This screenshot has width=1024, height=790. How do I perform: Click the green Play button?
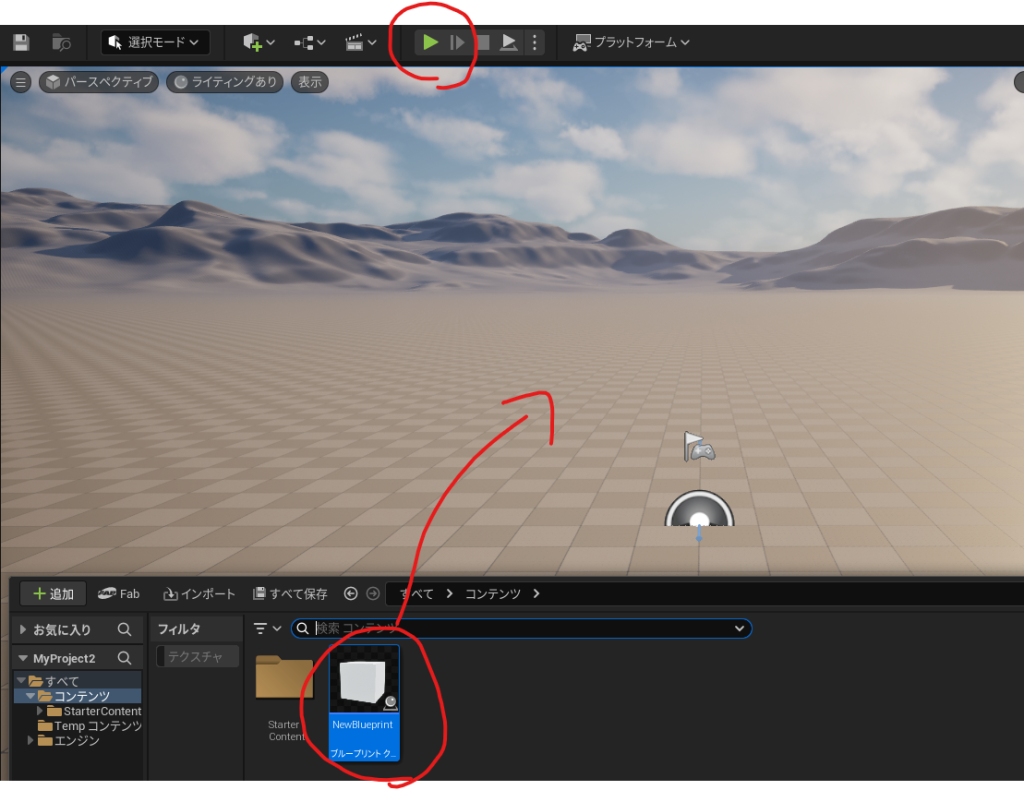pos(430,42)
